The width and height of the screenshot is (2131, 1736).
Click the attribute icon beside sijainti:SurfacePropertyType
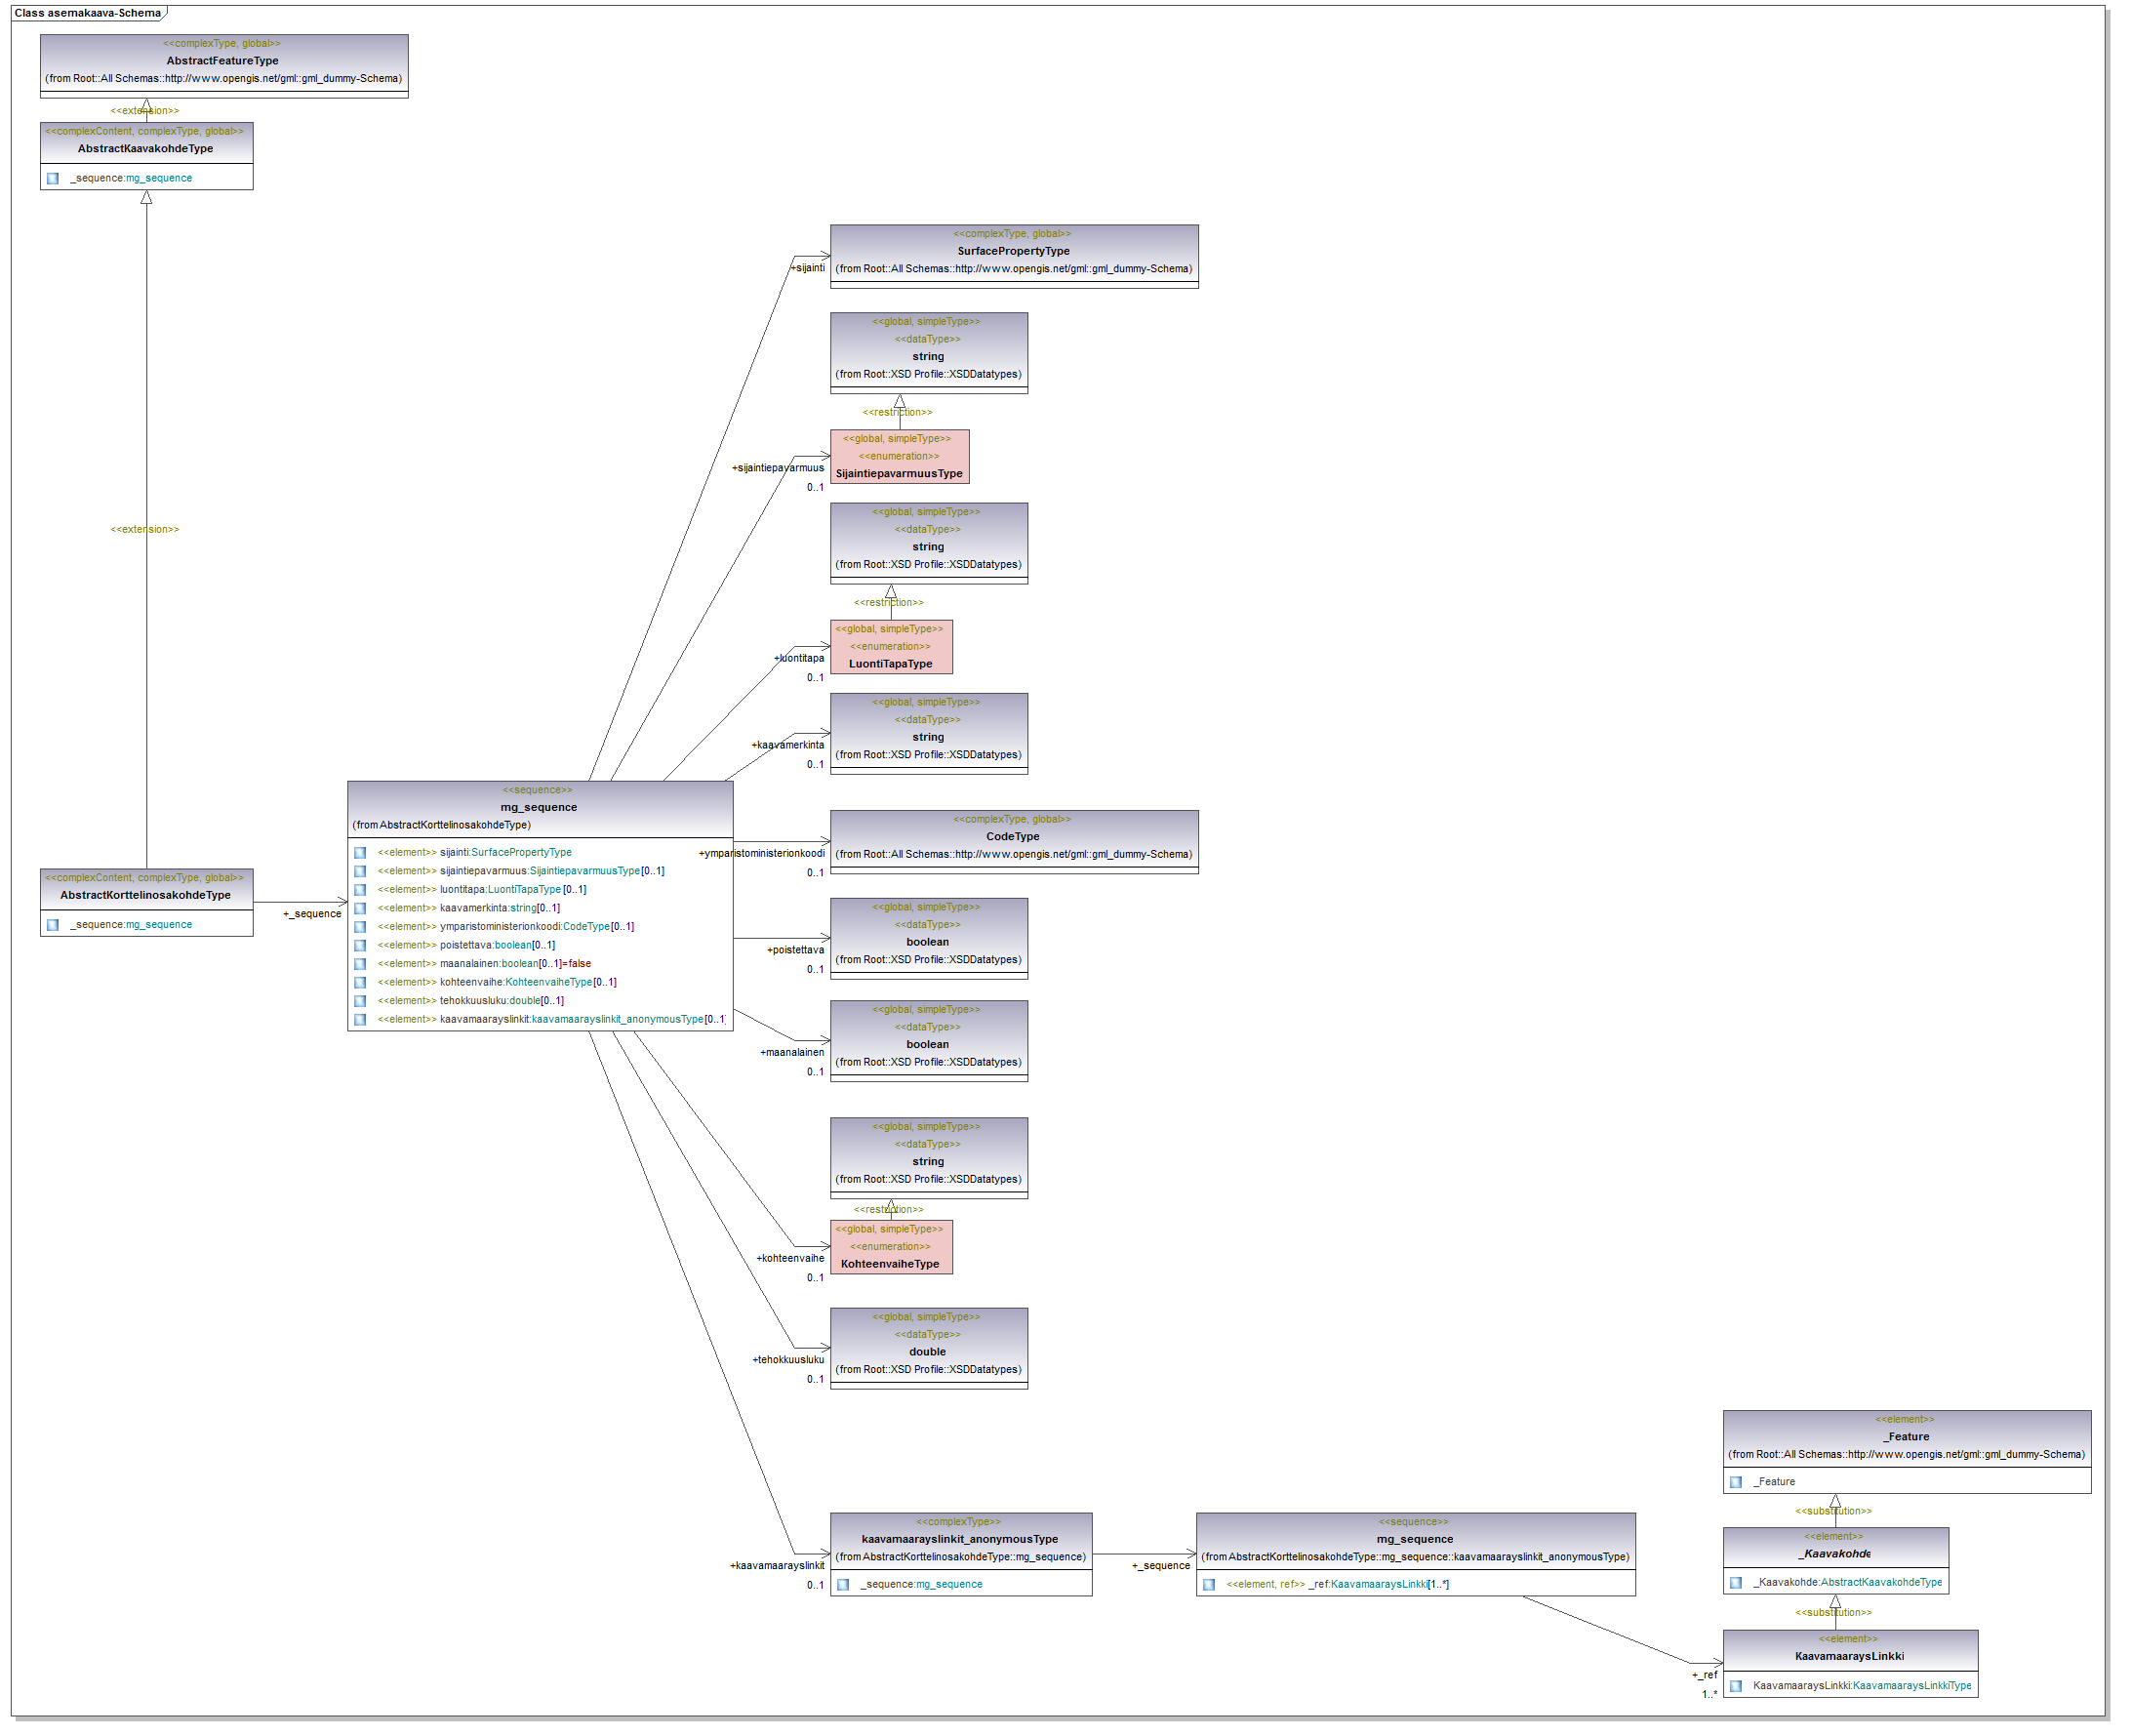tap(360, 853)
